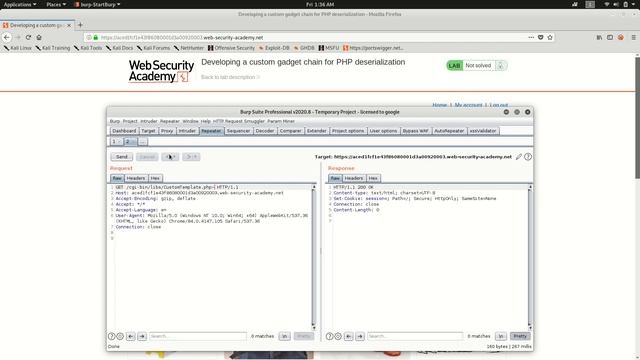Click the Pocket shield icon in the address bar
Viewport: 640px width, 360px height.
tap(540, 37)
